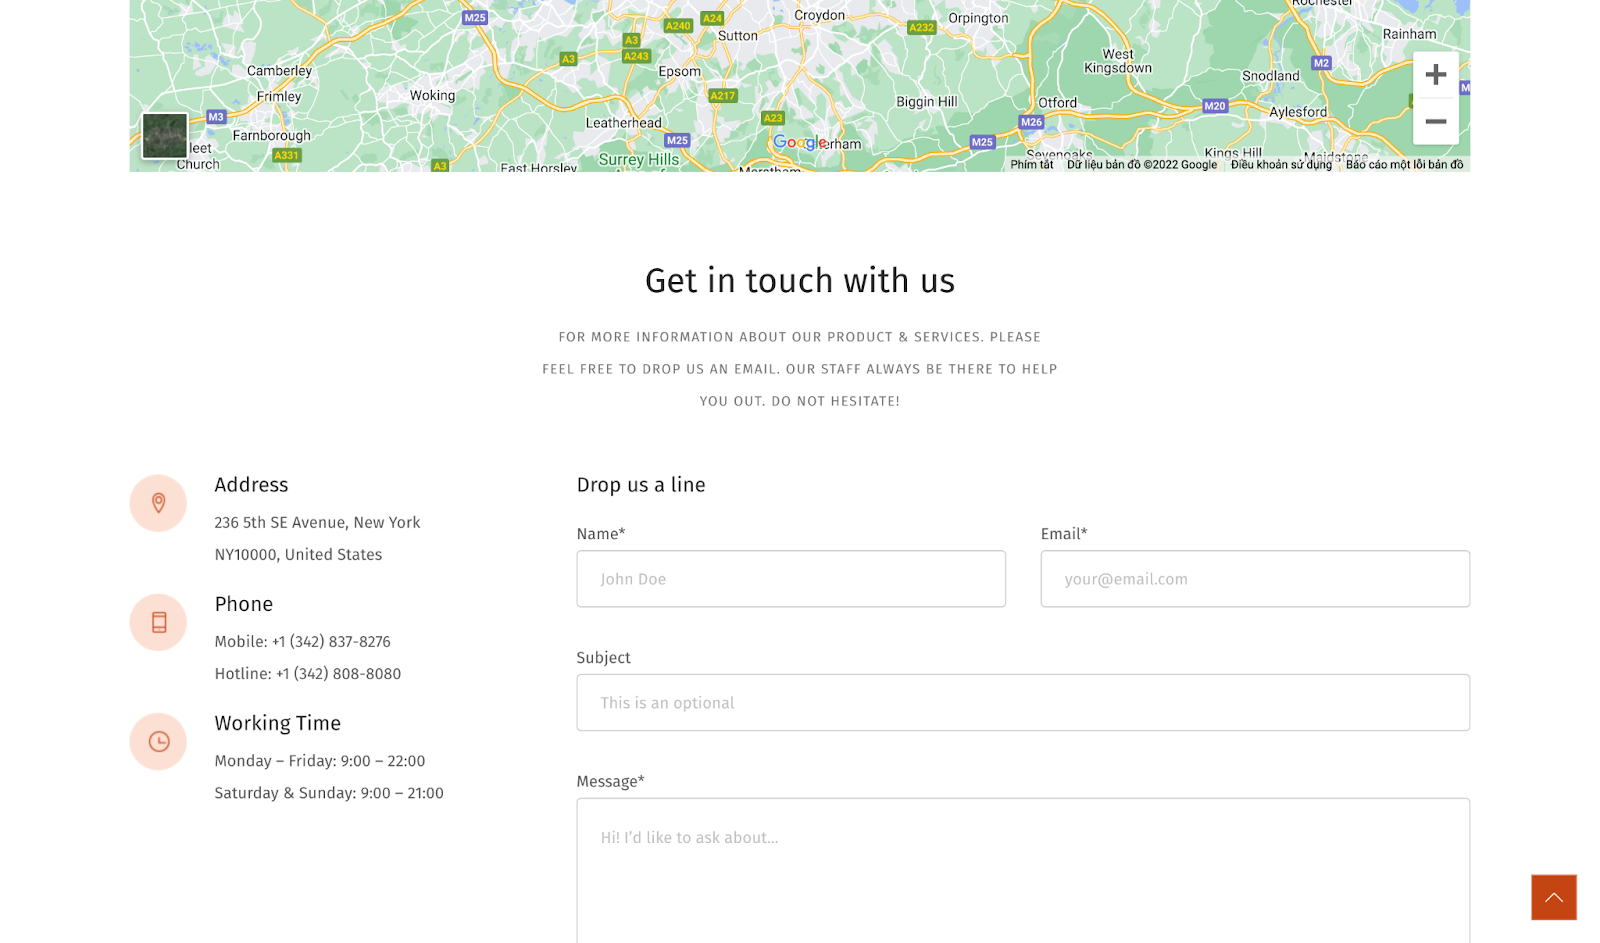
Task: Click the 'Working Time' heading
Action: coord(277,723)
